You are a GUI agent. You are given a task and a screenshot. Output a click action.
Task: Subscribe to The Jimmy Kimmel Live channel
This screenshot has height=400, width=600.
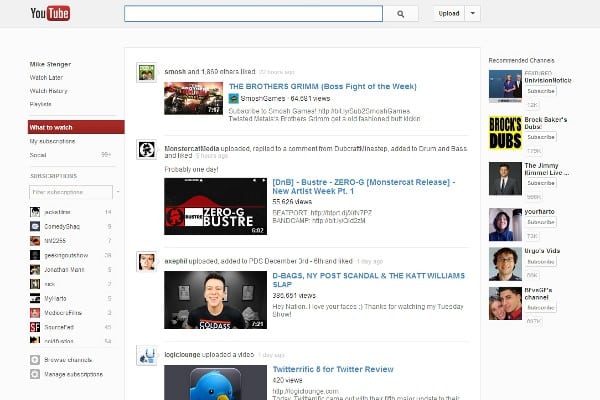click(541, 183)
